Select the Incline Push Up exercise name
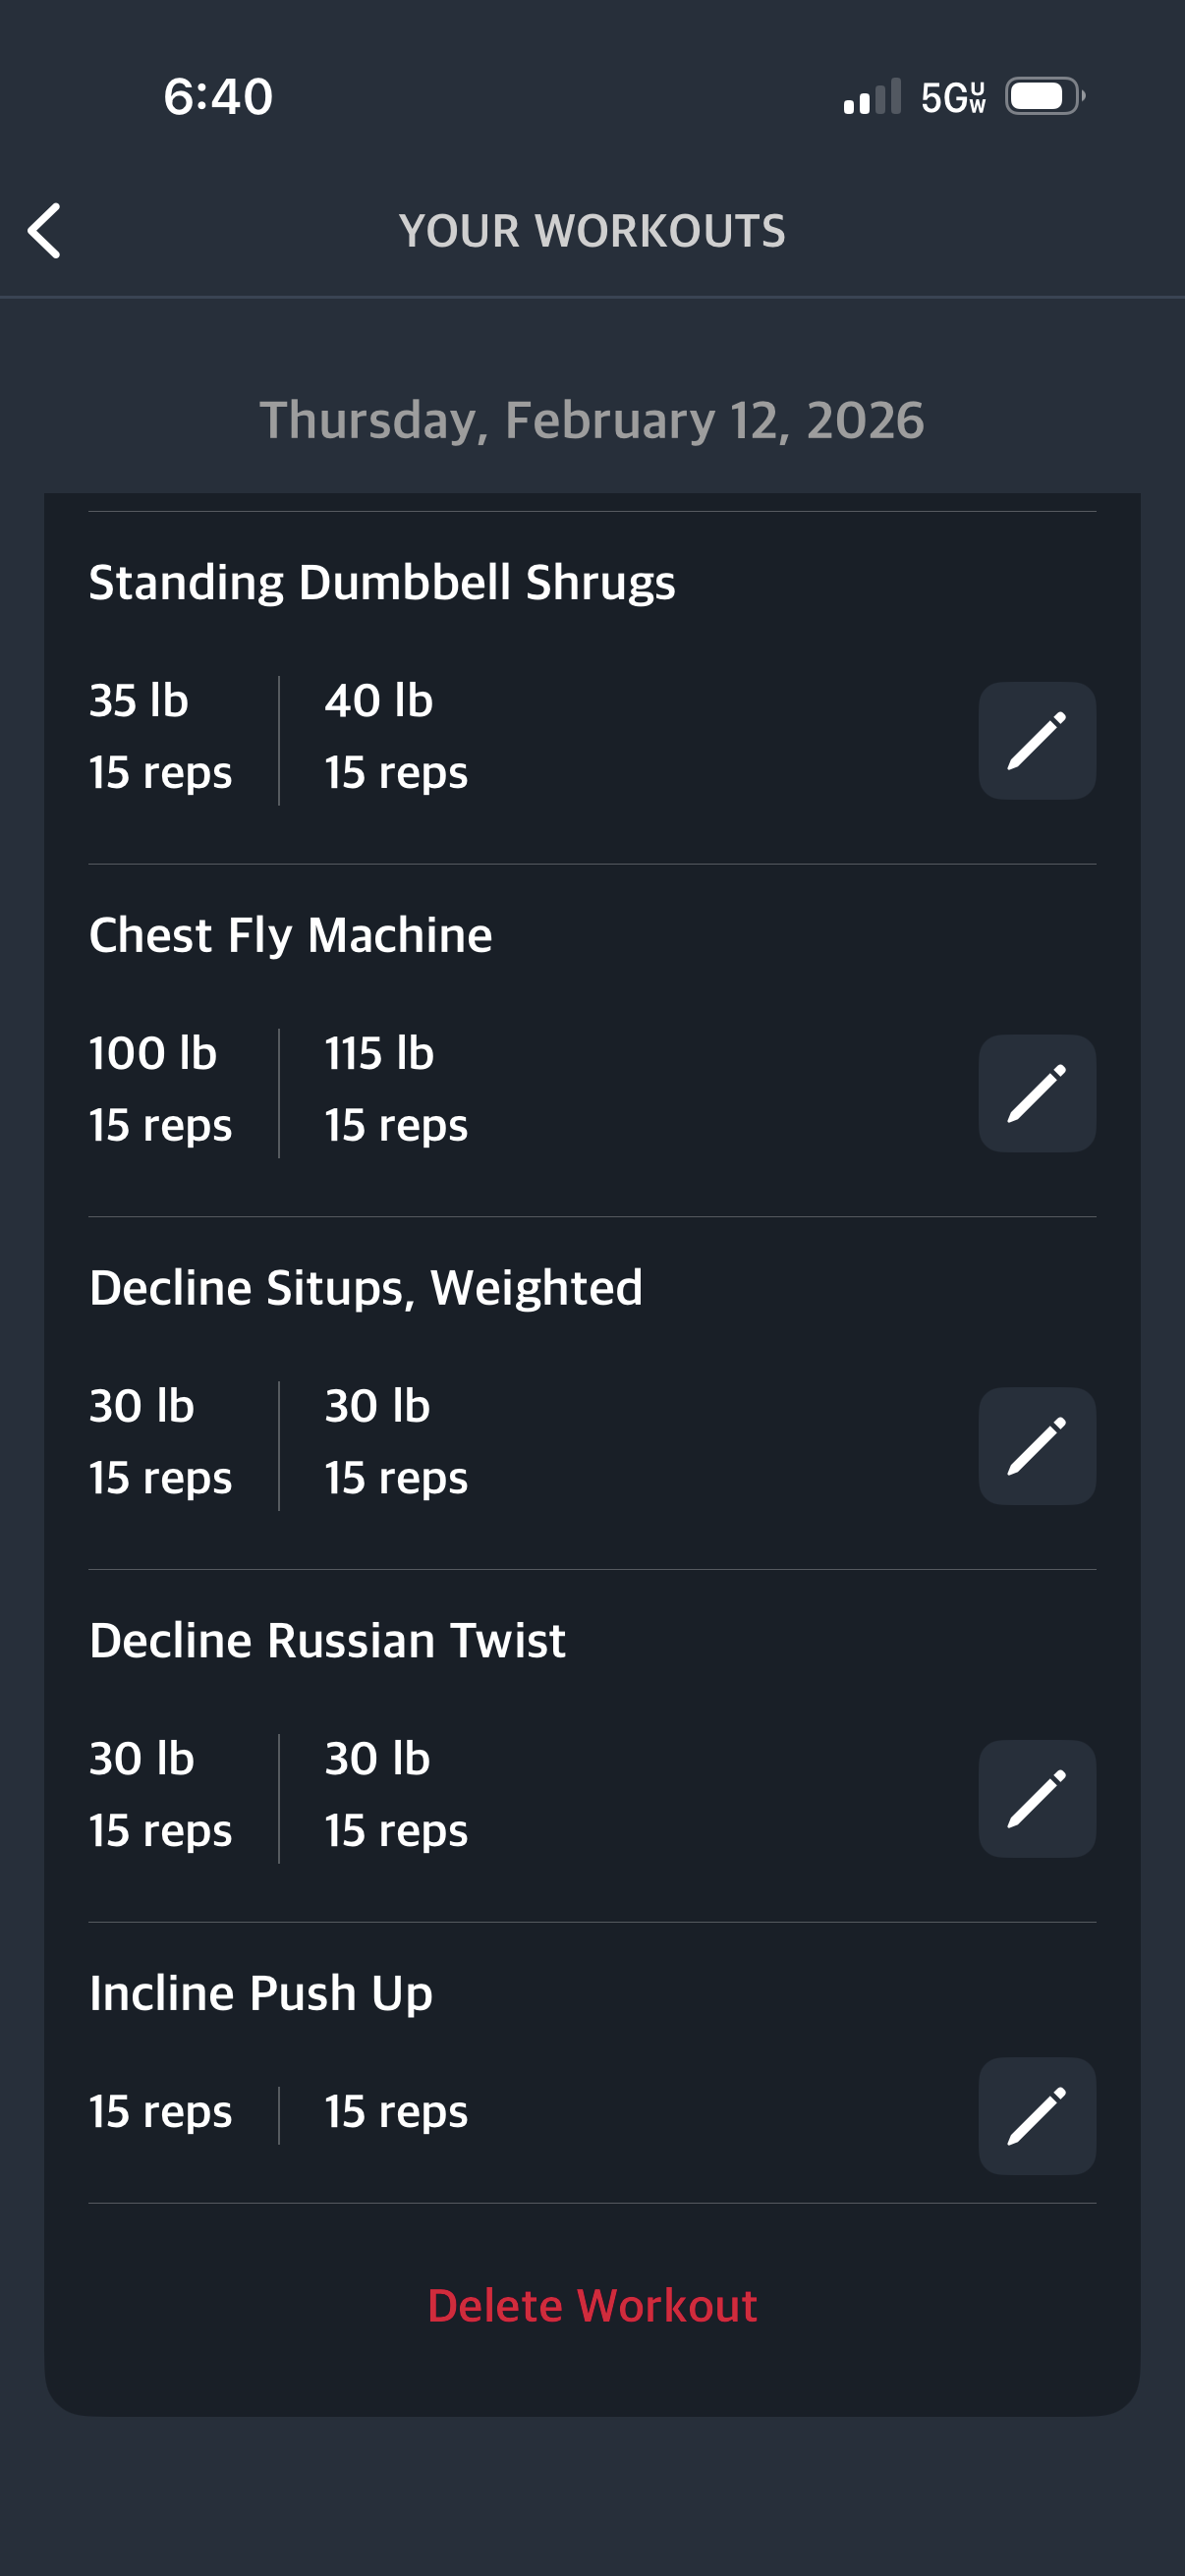 click(x=261, y=1993)
